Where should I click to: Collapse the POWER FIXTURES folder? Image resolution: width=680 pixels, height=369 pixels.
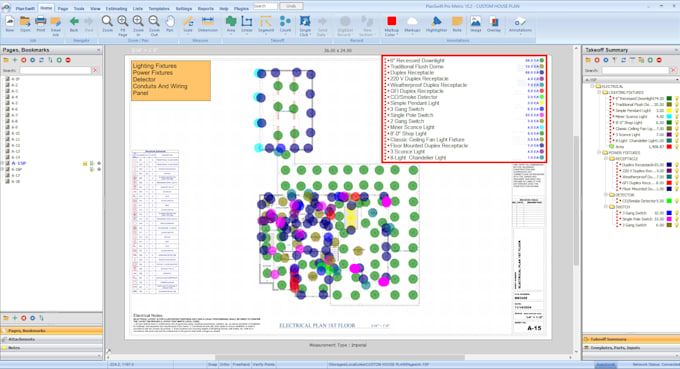600,153
